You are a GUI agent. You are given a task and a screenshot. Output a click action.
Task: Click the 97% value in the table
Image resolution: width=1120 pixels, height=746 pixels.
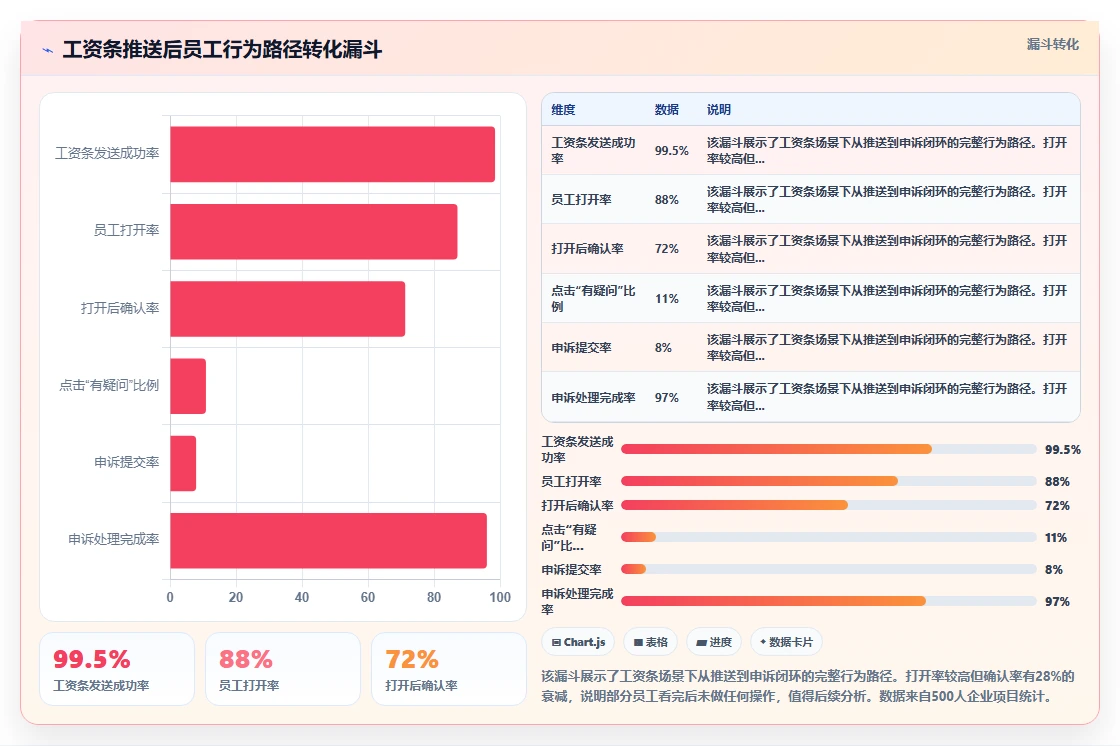[x=666, y=397]
